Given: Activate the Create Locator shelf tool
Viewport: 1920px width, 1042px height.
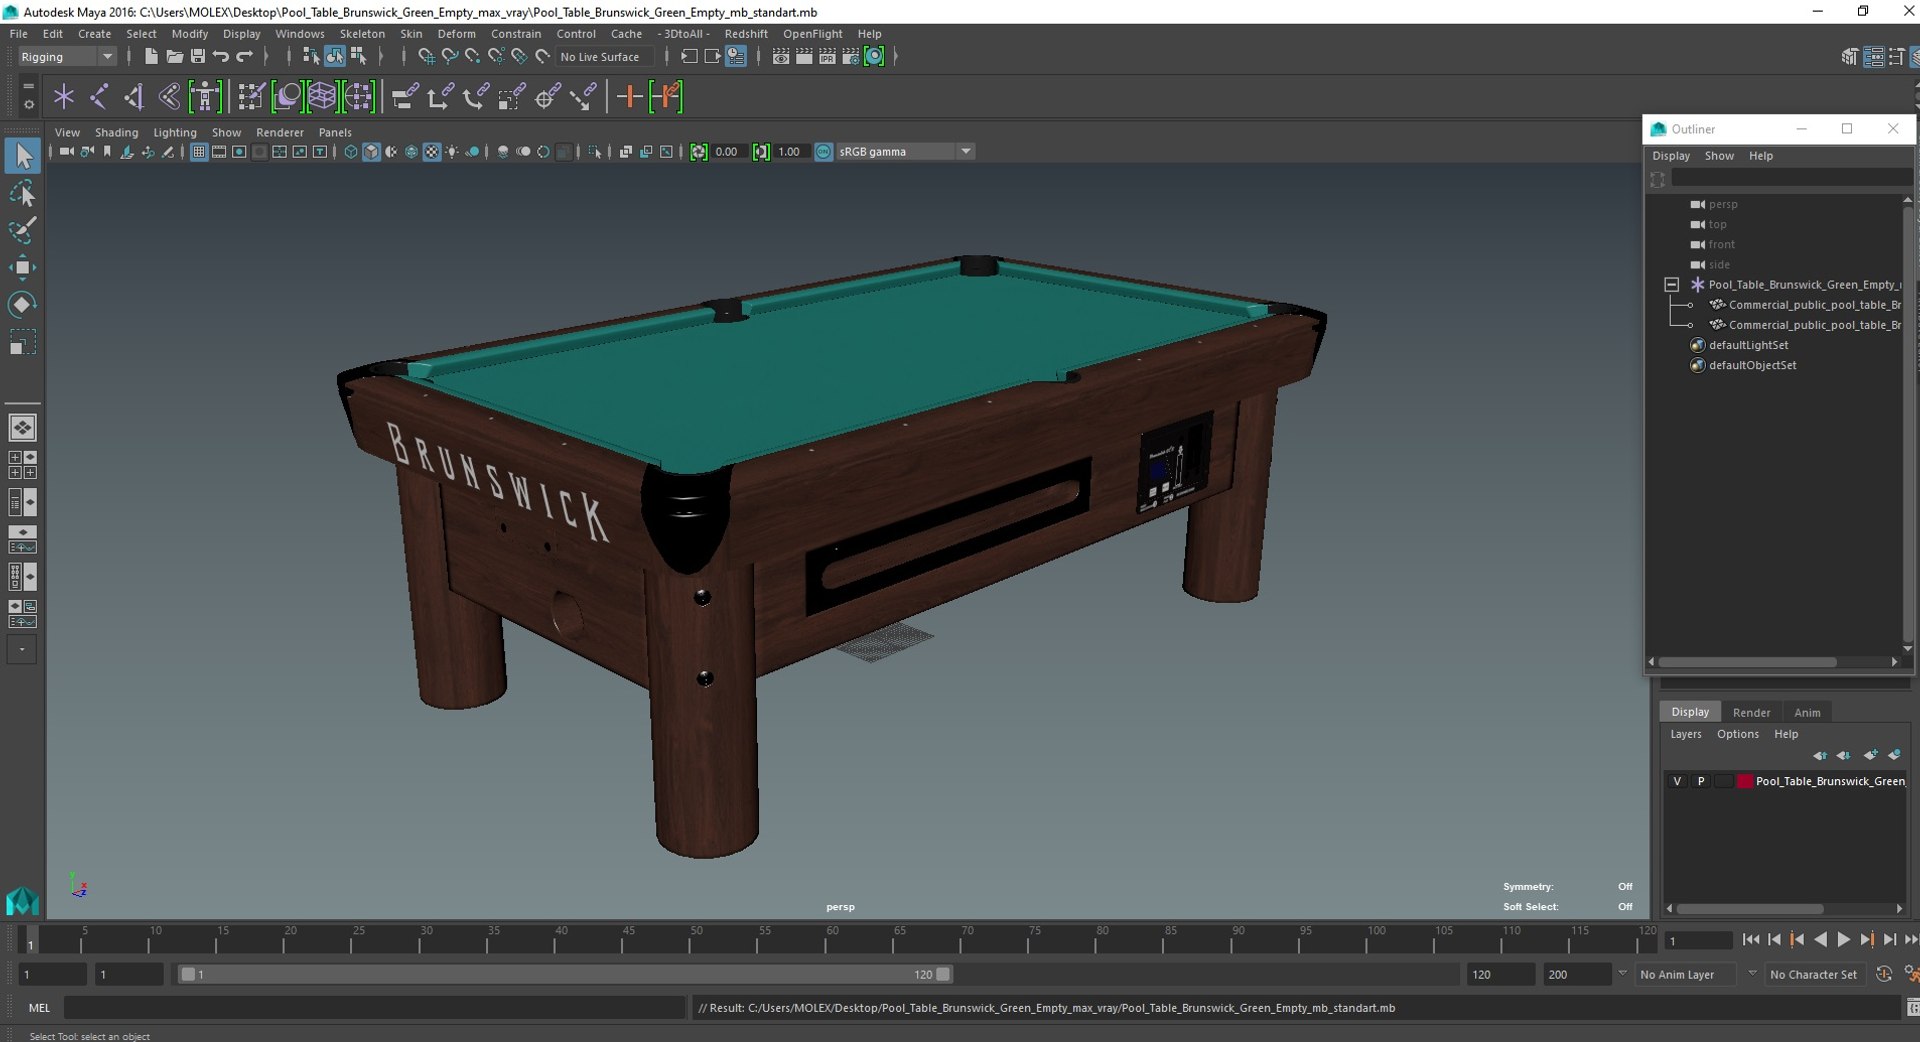Looking at the screenshot, I should 64,97.
